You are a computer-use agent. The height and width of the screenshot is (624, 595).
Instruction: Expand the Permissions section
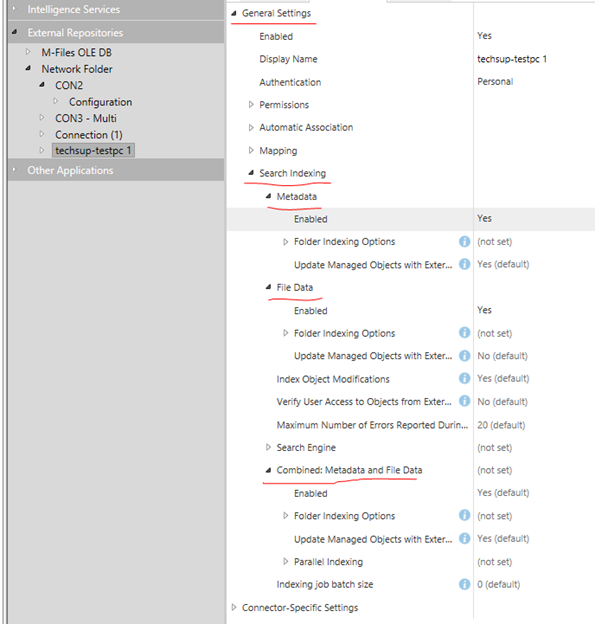click(x=251, y=105)
